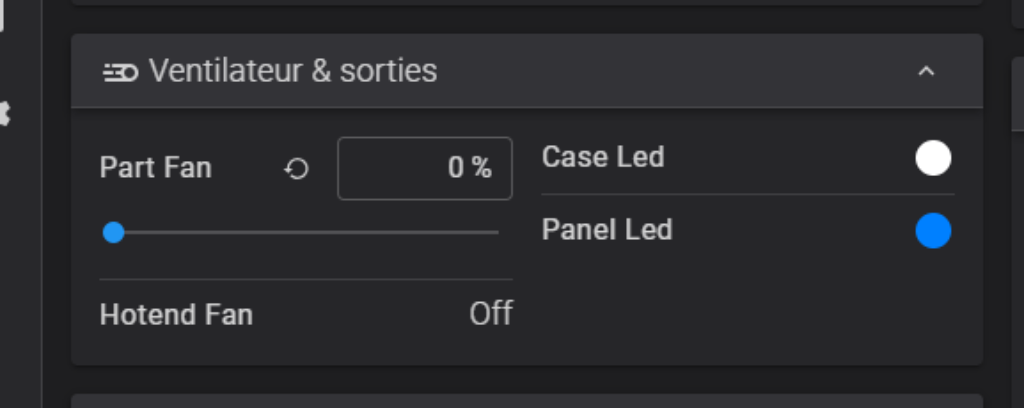Image resolution: width=1024 pixels, height=408 pixels.
Task: Click the Part Fan label
Action: [x=155, y=168]
